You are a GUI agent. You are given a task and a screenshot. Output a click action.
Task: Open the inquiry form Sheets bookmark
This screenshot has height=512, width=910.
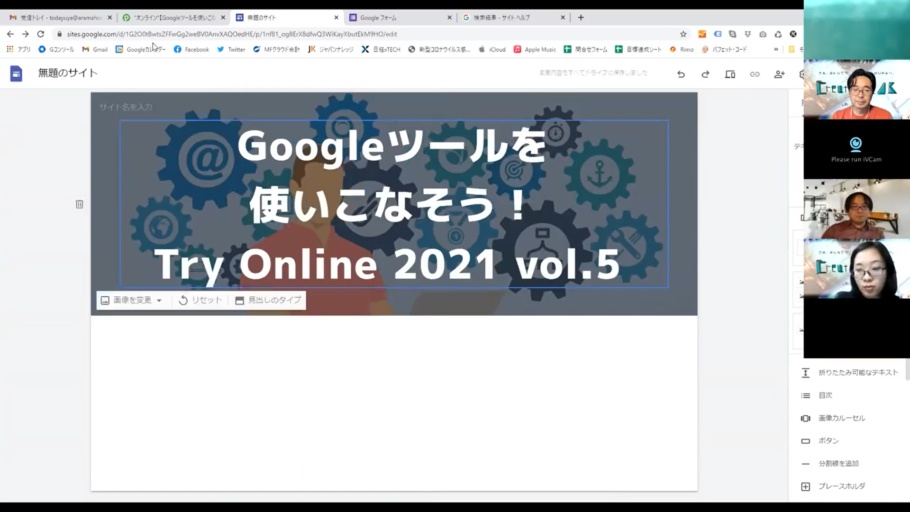(585, 49)
